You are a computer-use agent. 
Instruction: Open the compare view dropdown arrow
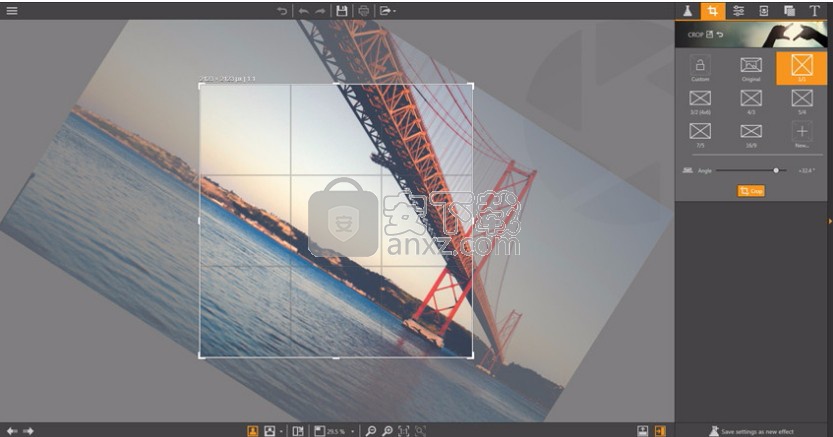point(280,431)
